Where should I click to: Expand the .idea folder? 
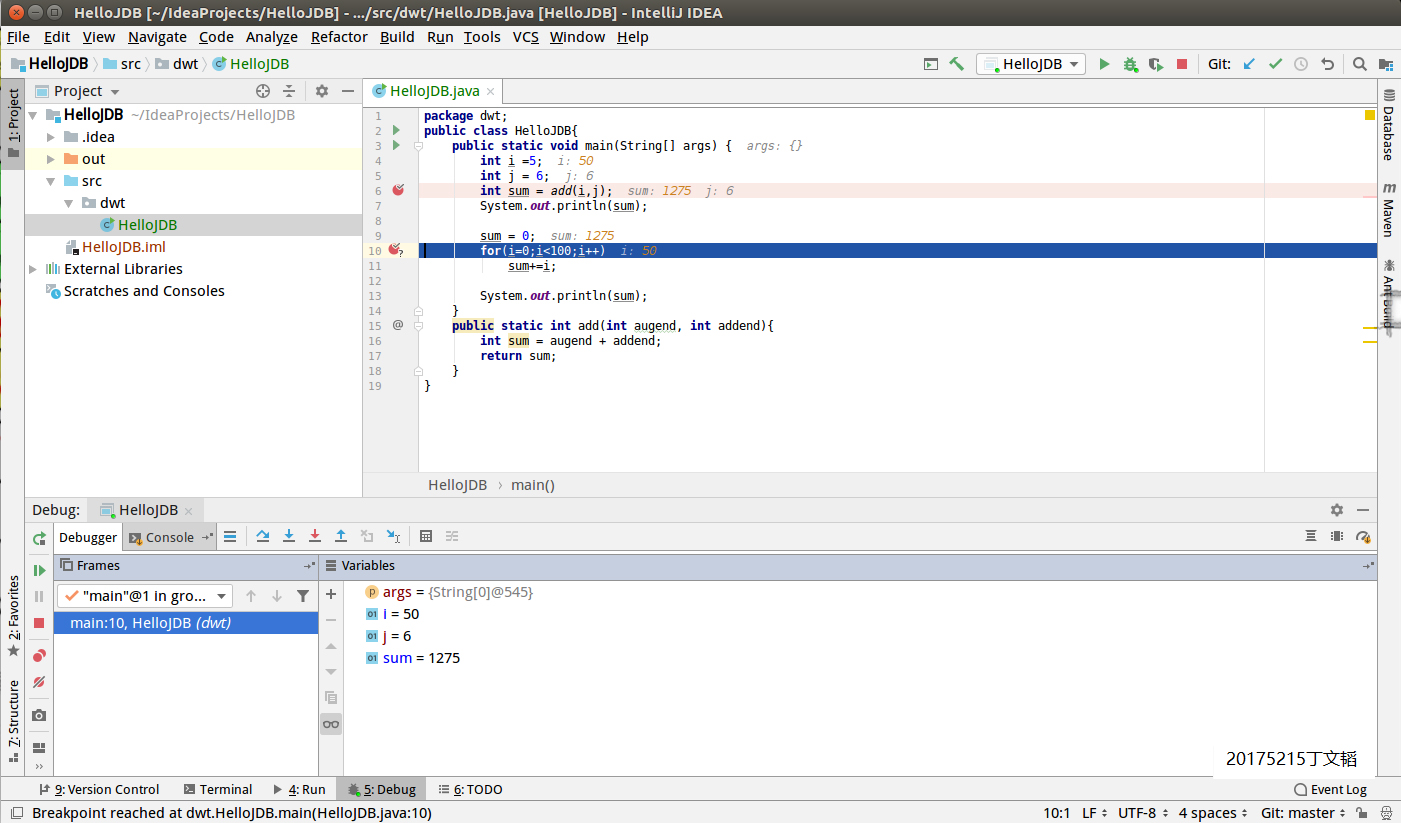(x=51, y=137)
